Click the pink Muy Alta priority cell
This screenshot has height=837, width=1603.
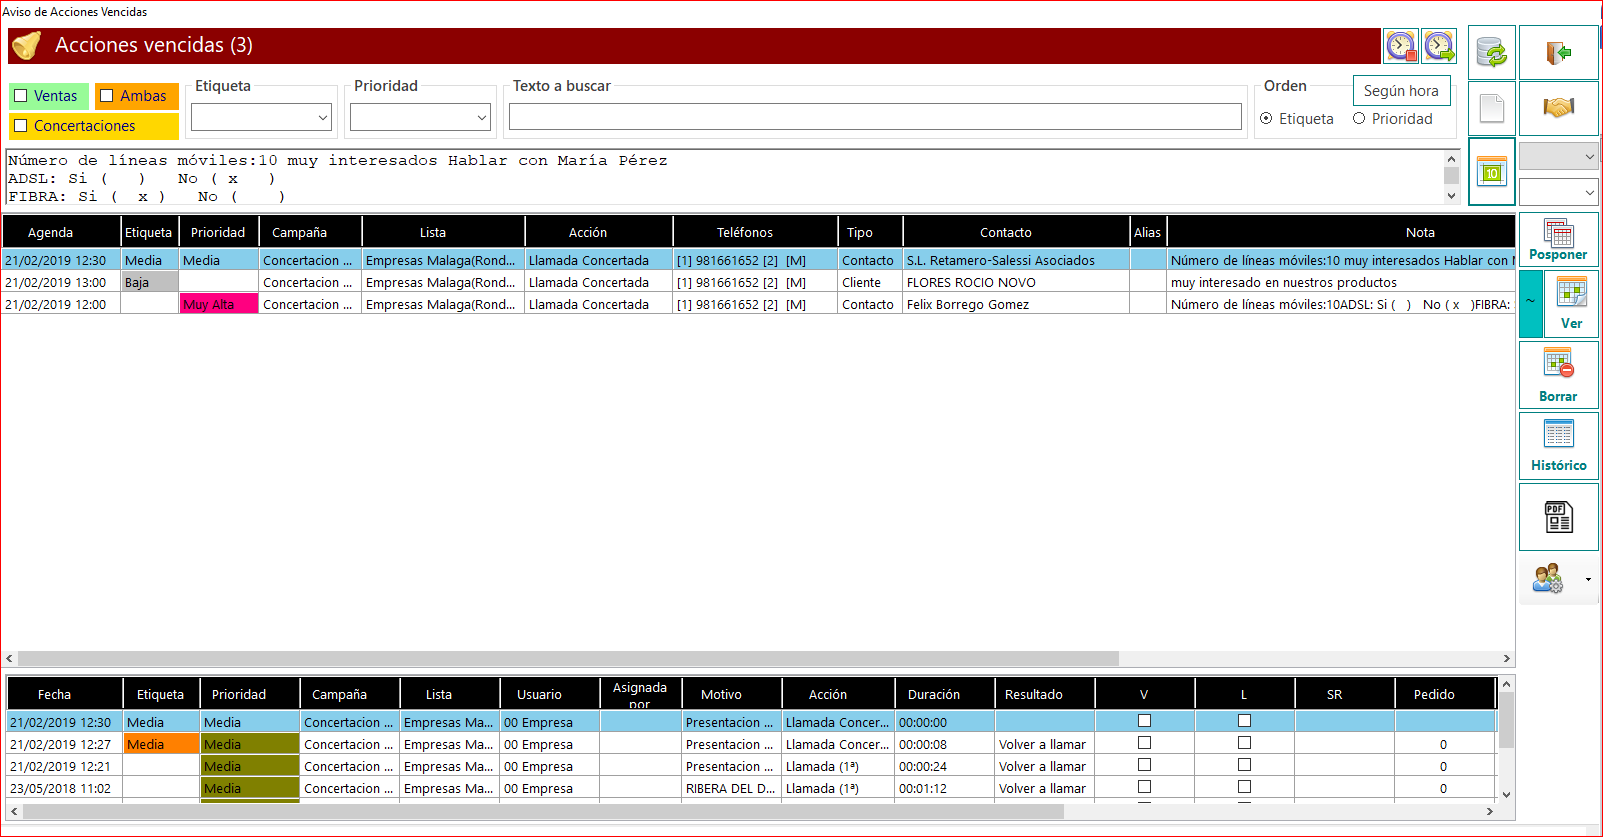(x=219, y=305)
